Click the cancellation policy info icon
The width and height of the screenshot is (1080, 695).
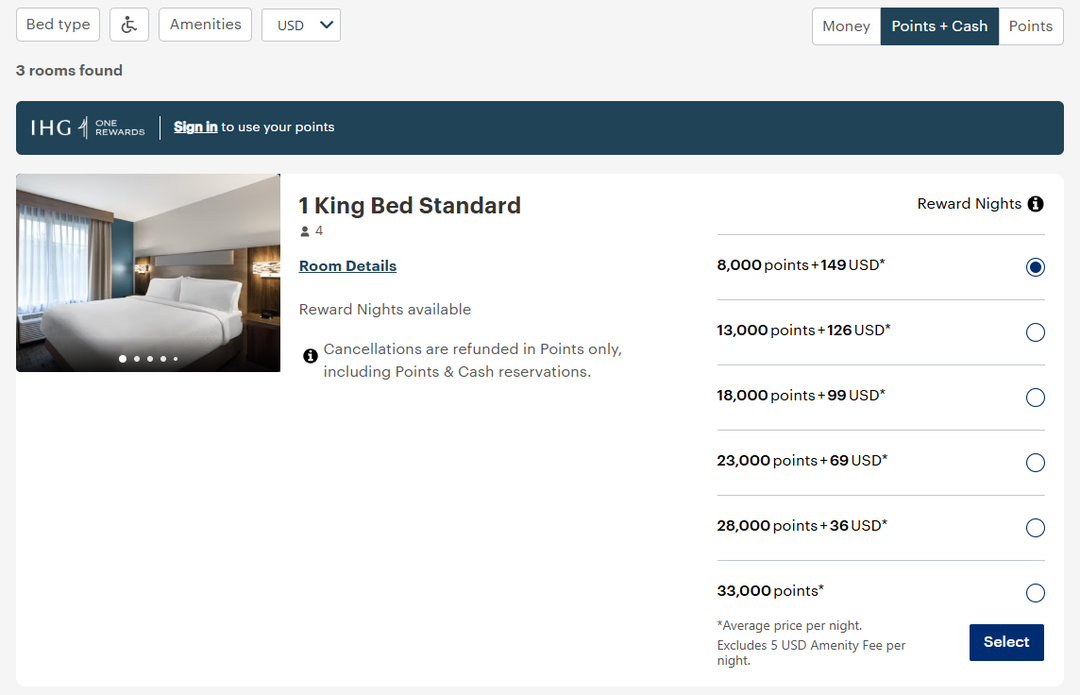coord(310,356)
